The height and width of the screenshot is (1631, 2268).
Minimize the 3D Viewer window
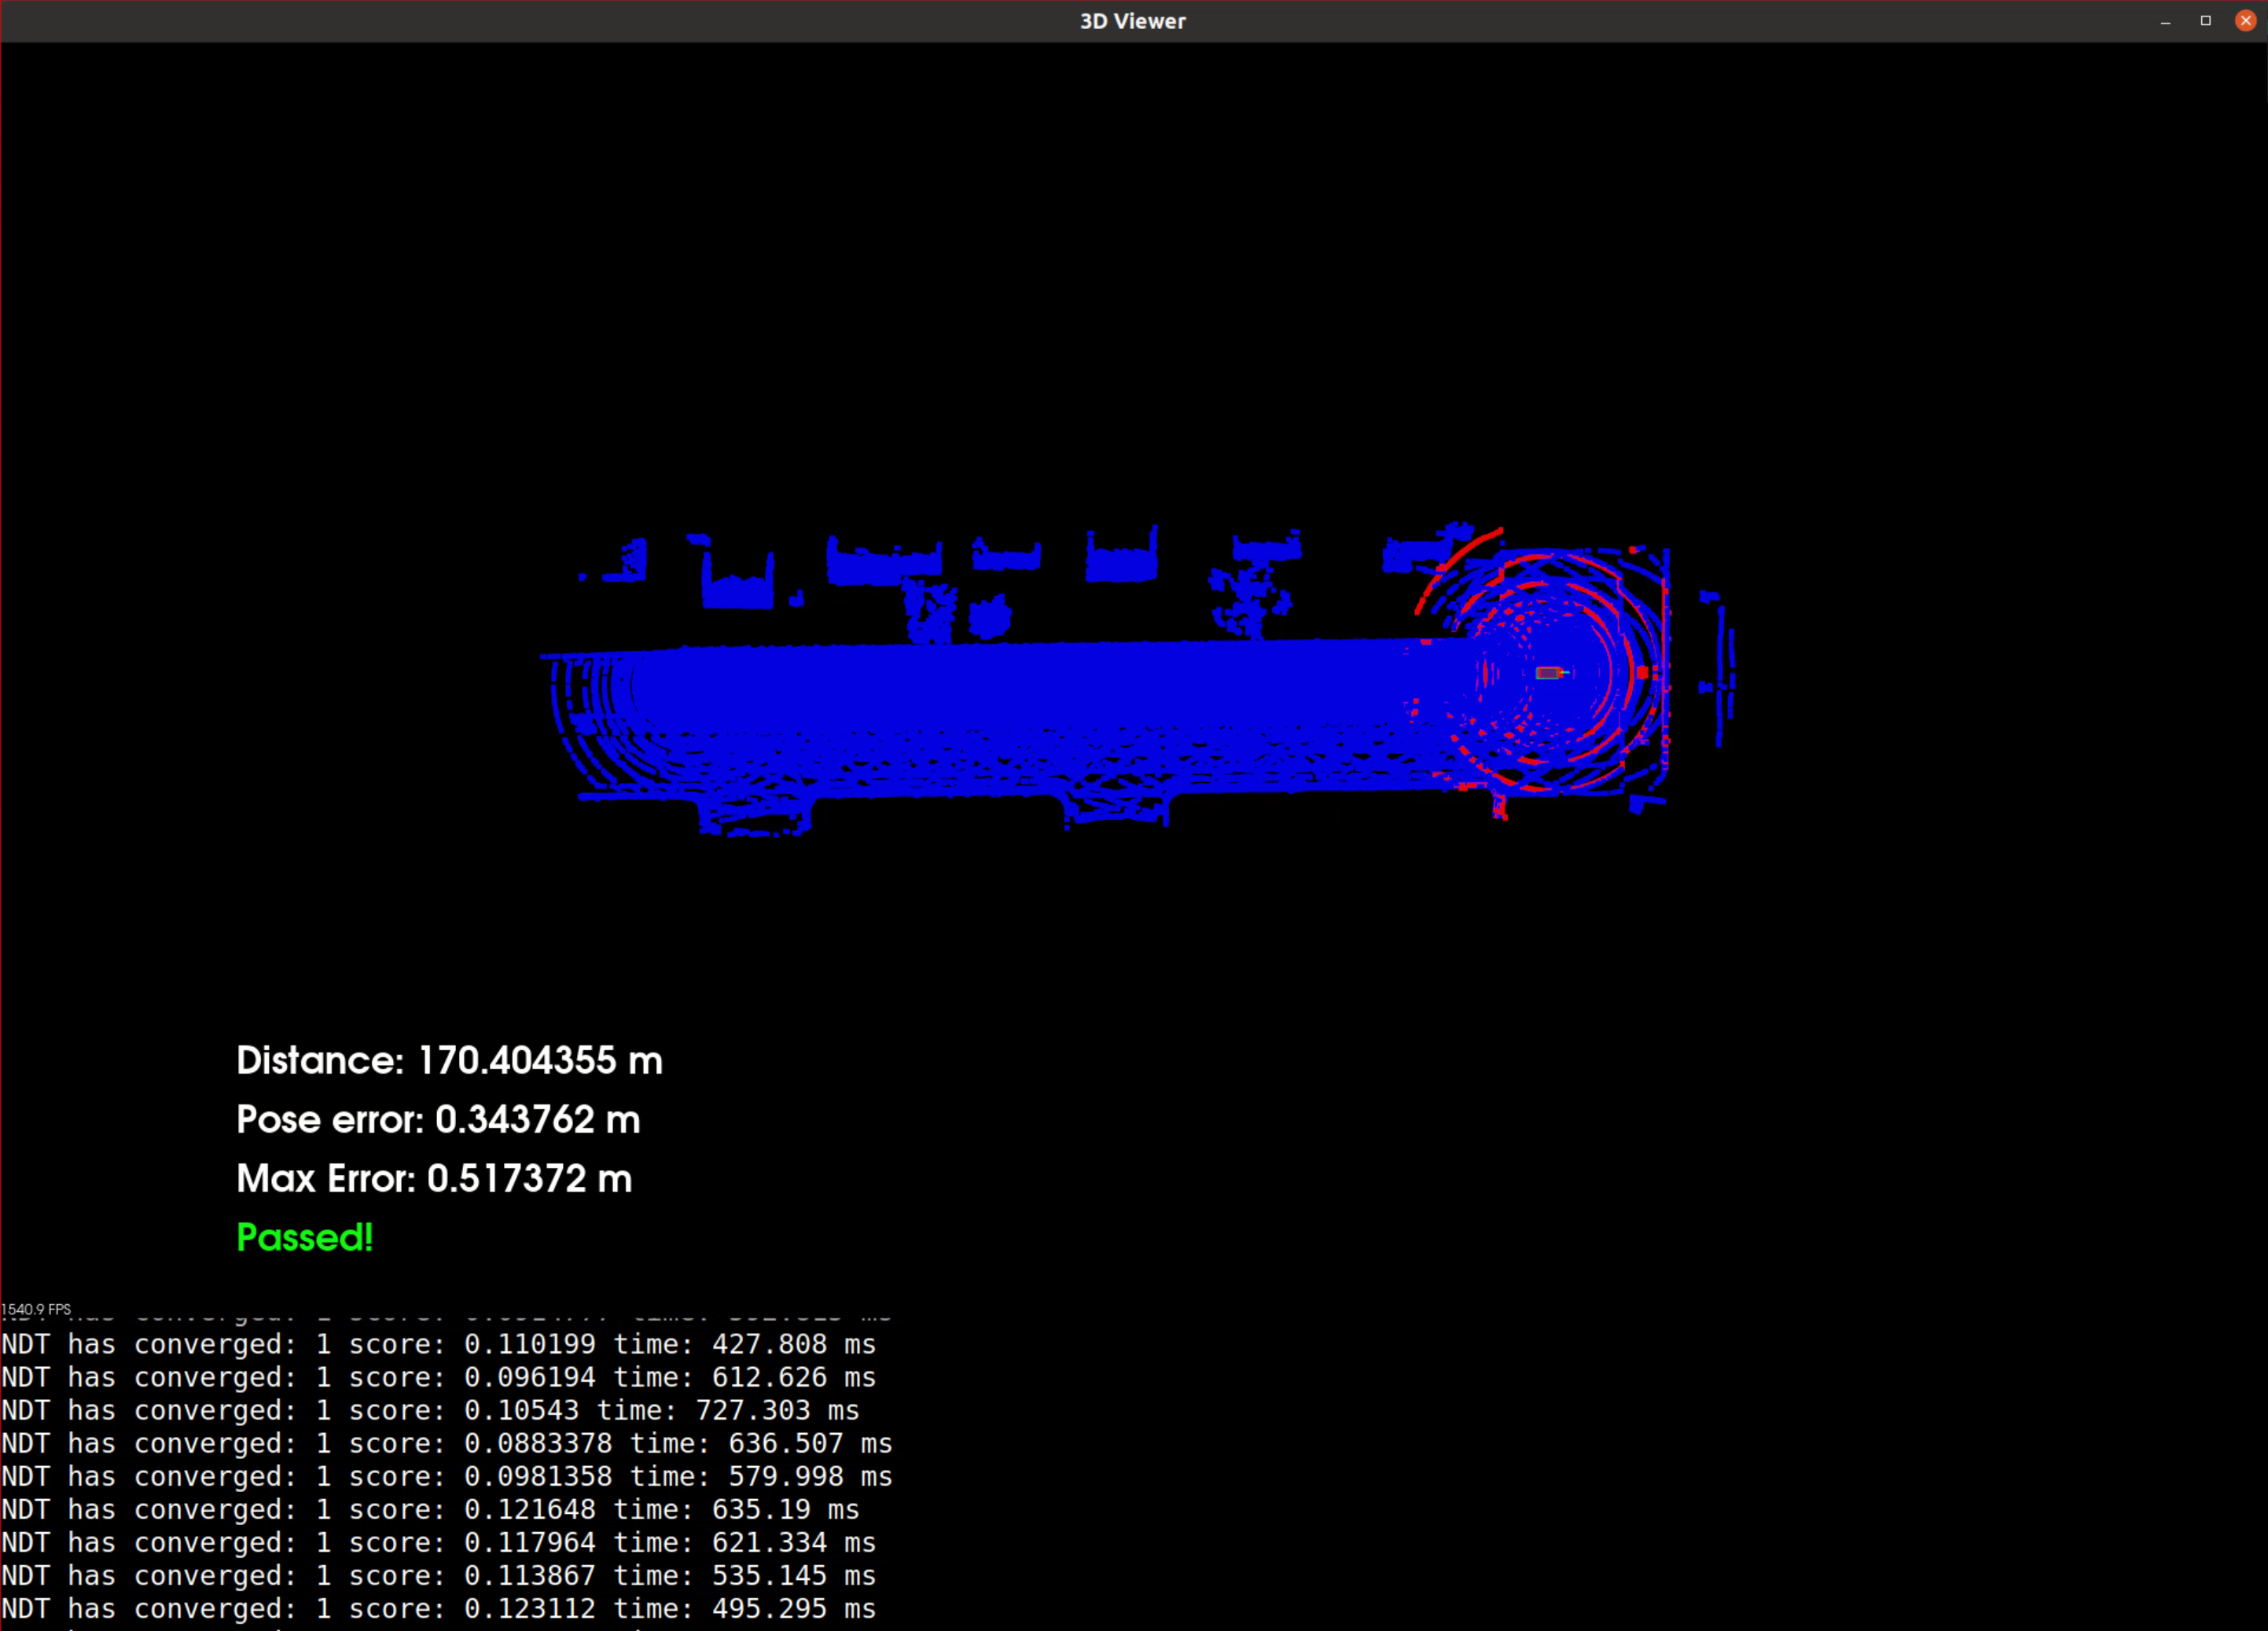(x=2165, y=21)
